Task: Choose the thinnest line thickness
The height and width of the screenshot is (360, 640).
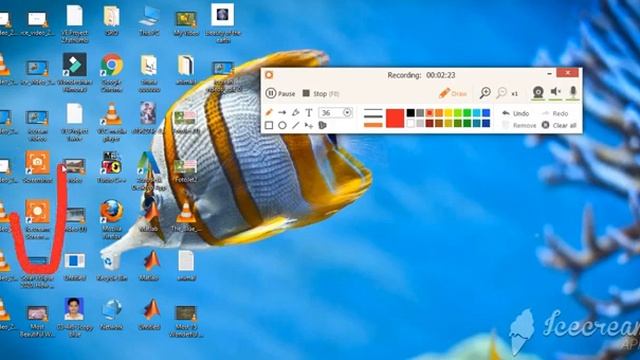Action: 373,110
